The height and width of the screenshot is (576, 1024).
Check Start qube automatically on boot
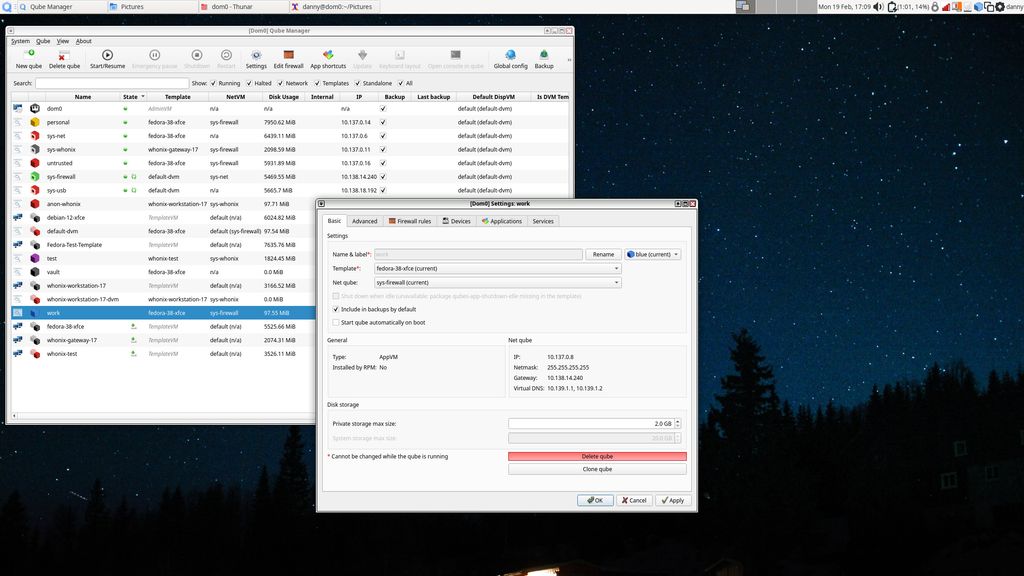pos(337,321)
